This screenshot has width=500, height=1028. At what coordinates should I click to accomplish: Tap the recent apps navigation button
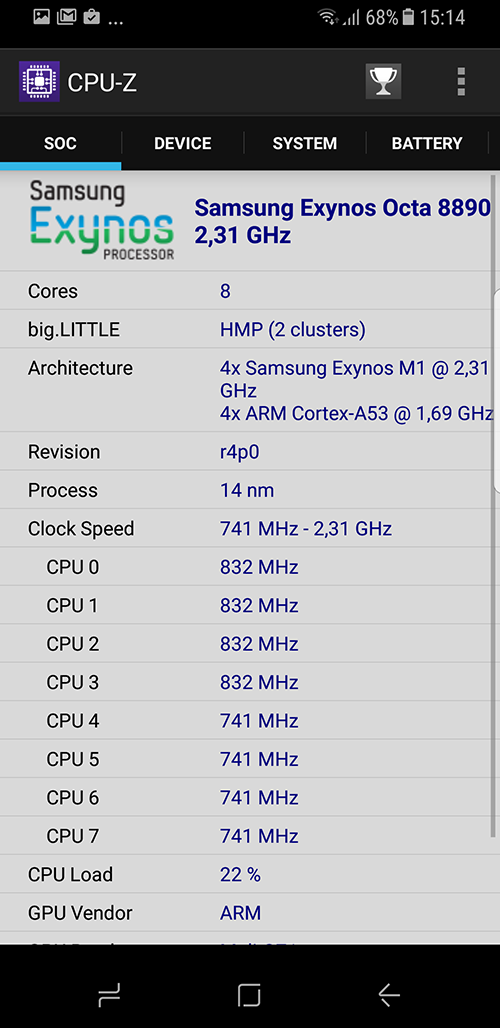(x=109, y=995)
